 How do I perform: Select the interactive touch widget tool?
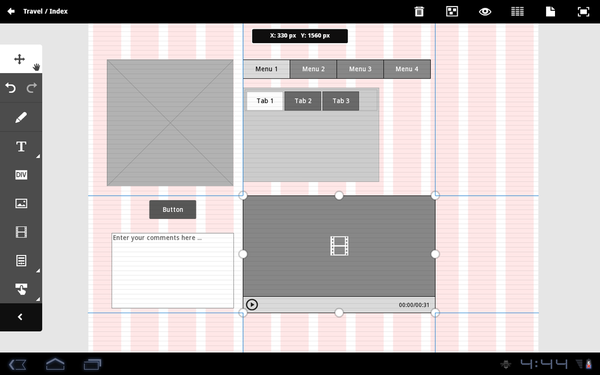pyautogui.click(x=21, y=289)
